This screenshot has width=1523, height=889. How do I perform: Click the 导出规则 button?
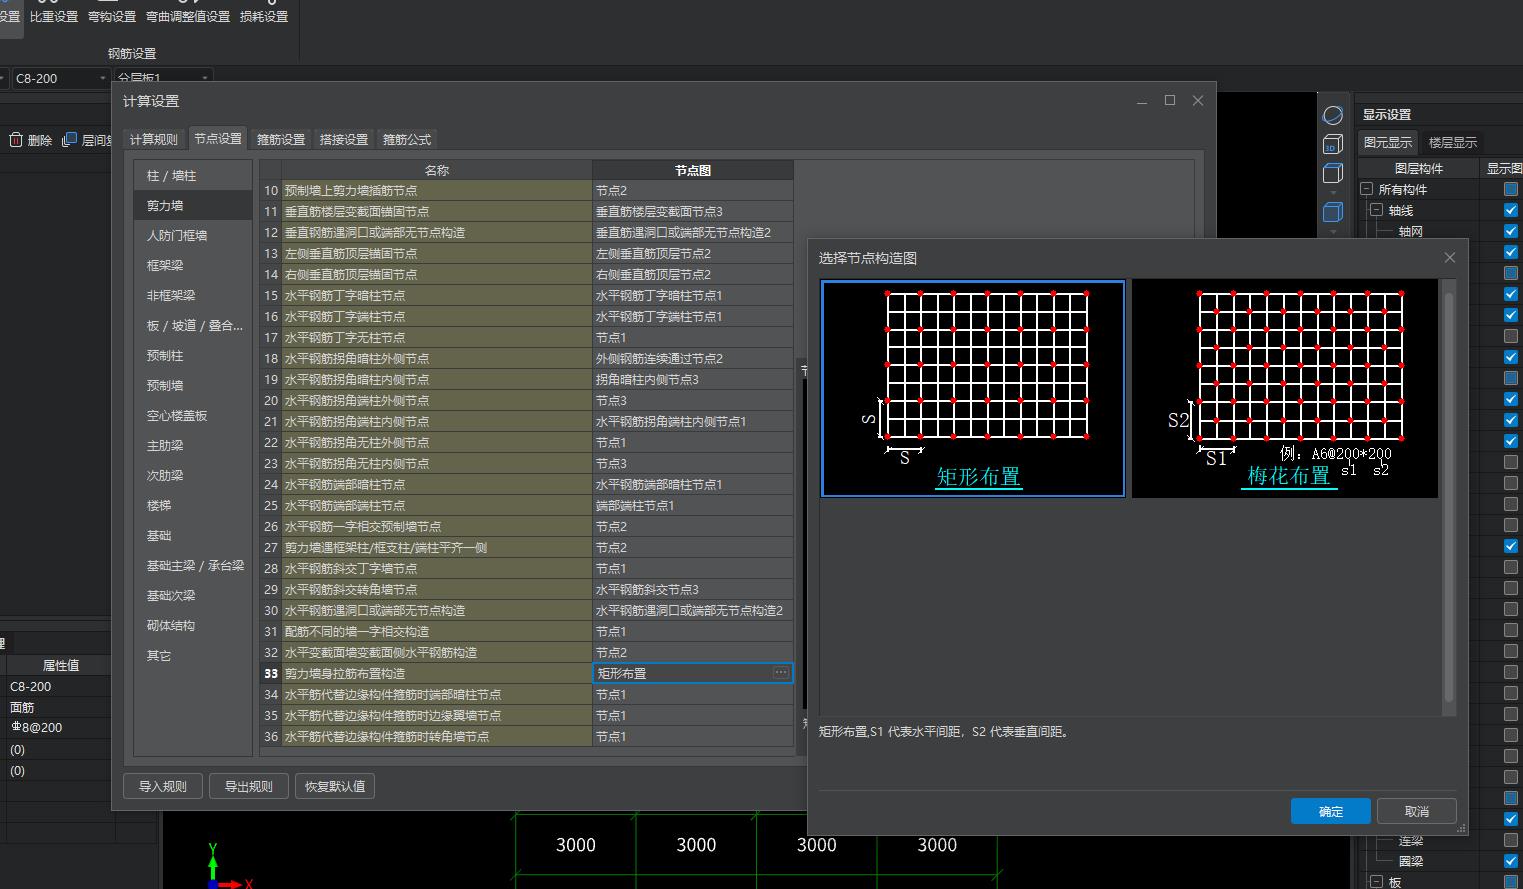(x=249, y=786)
